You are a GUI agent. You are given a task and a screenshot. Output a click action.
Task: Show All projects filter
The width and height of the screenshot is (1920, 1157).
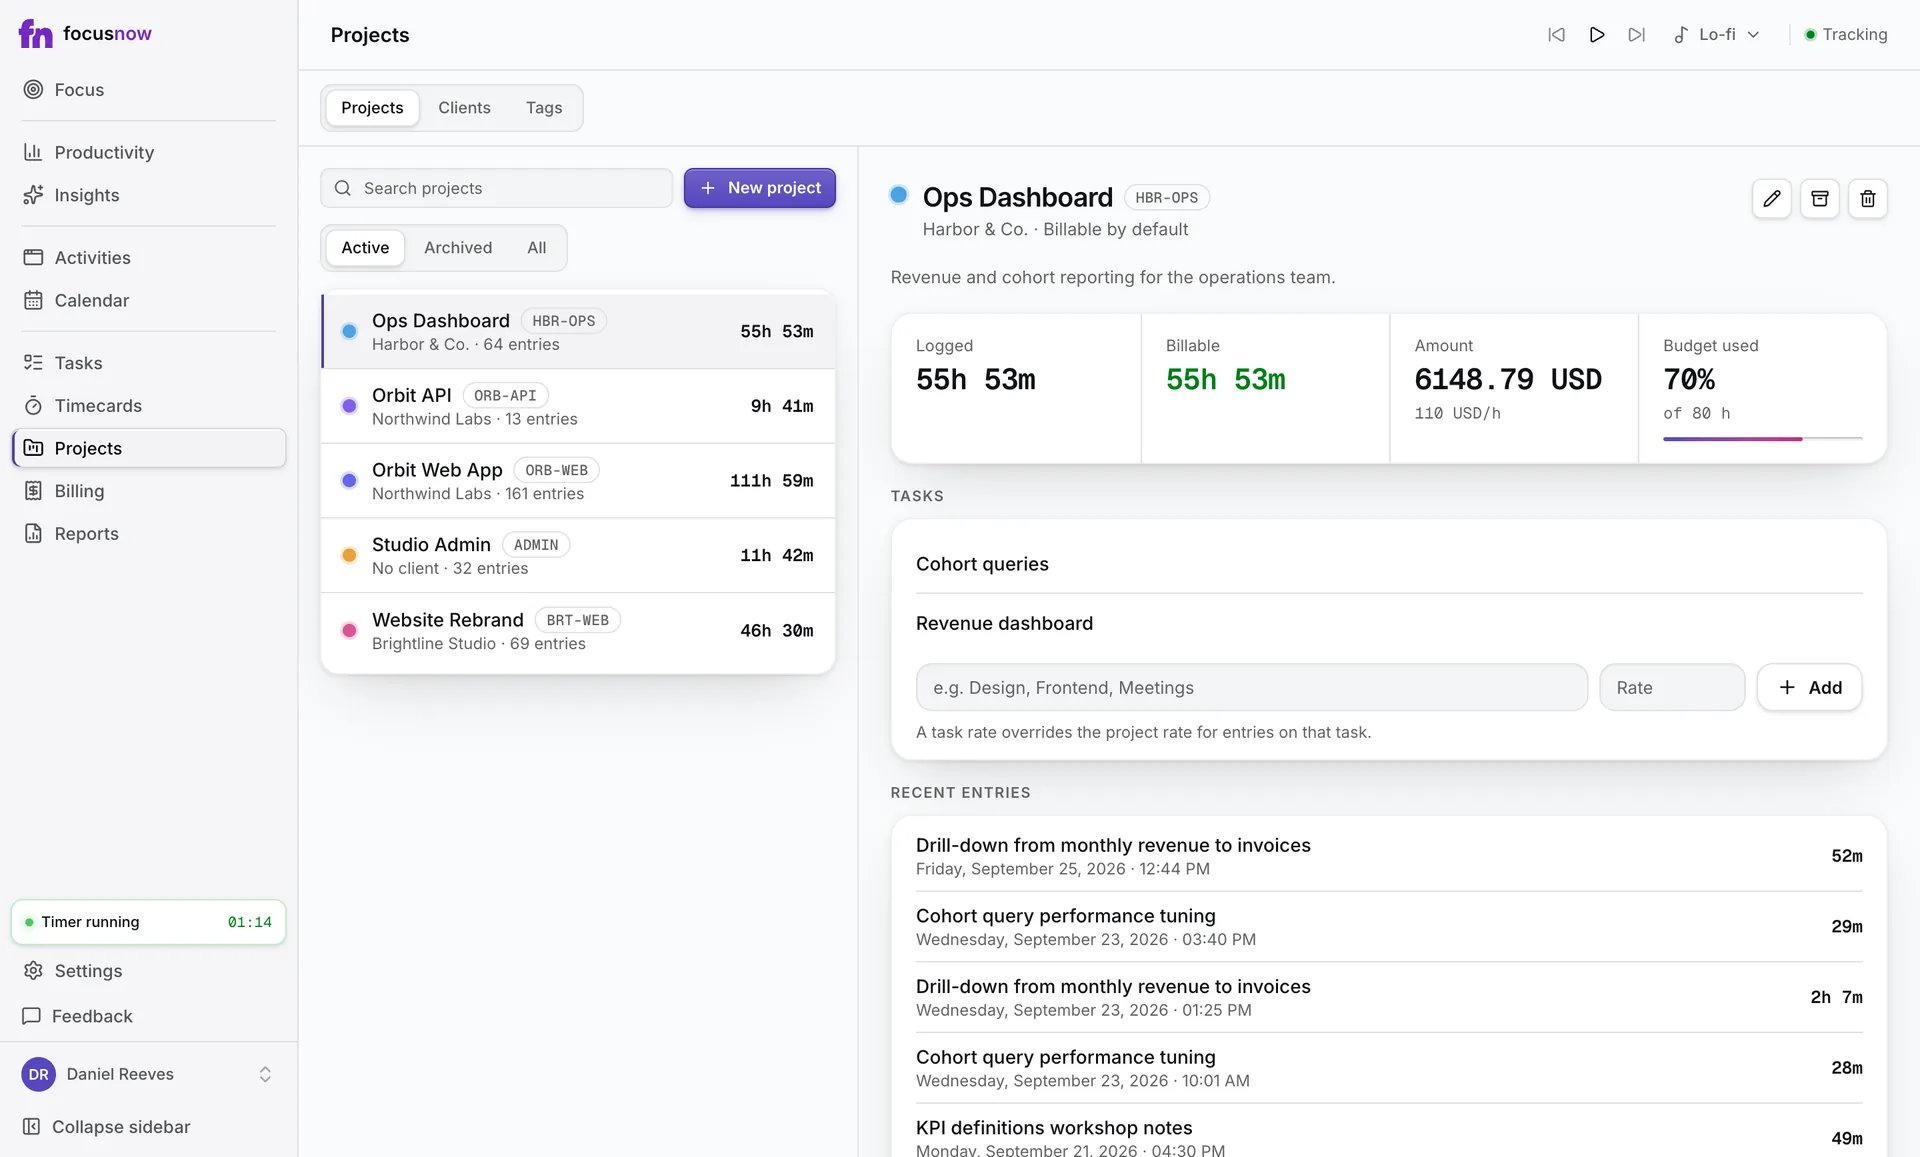pyautogui.click(x=537, y=248)
